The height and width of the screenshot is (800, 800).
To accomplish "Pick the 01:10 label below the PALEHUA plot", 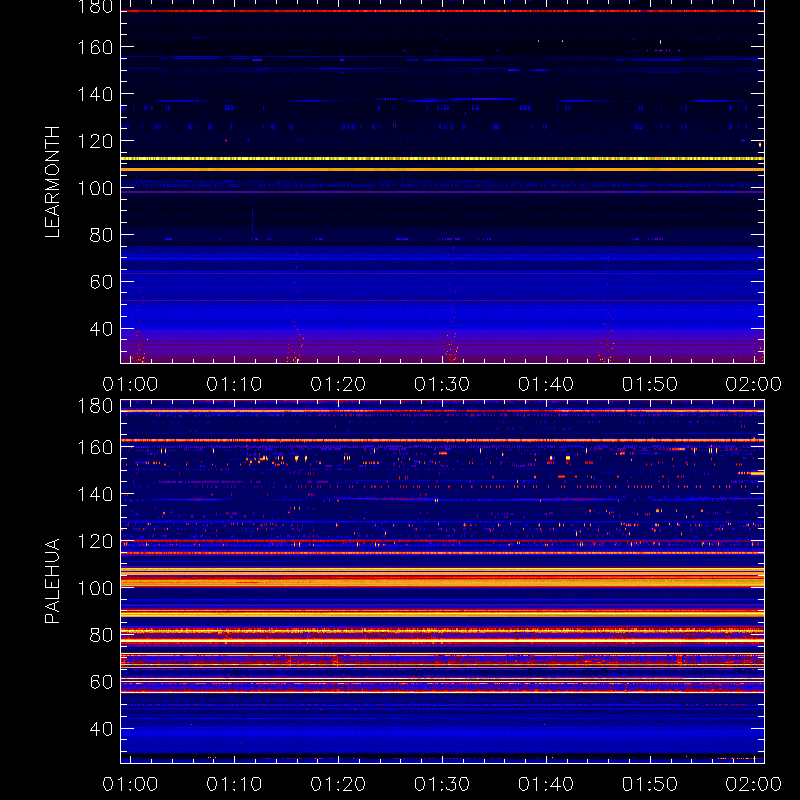I will click(234, 784).
